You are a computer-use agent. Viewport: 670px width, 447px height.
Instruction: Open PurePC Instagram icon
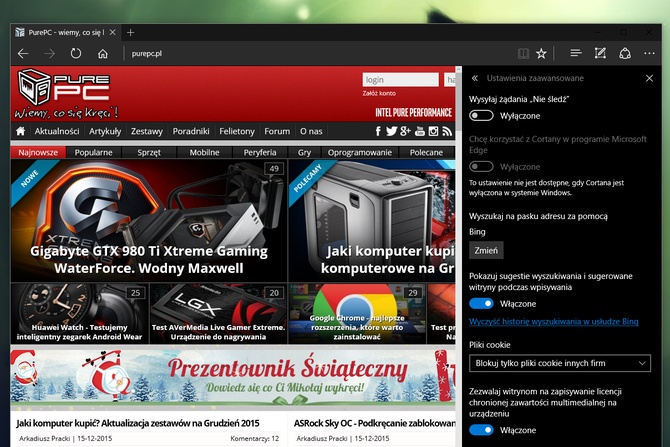click(x=433, y=131)
